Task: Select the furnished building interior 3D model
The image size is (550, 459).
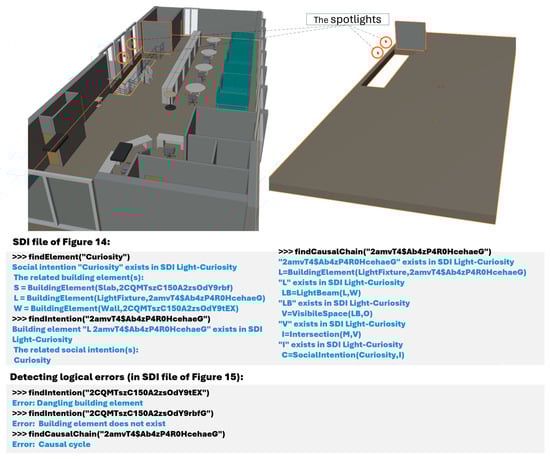Action: tap(147, 119)
